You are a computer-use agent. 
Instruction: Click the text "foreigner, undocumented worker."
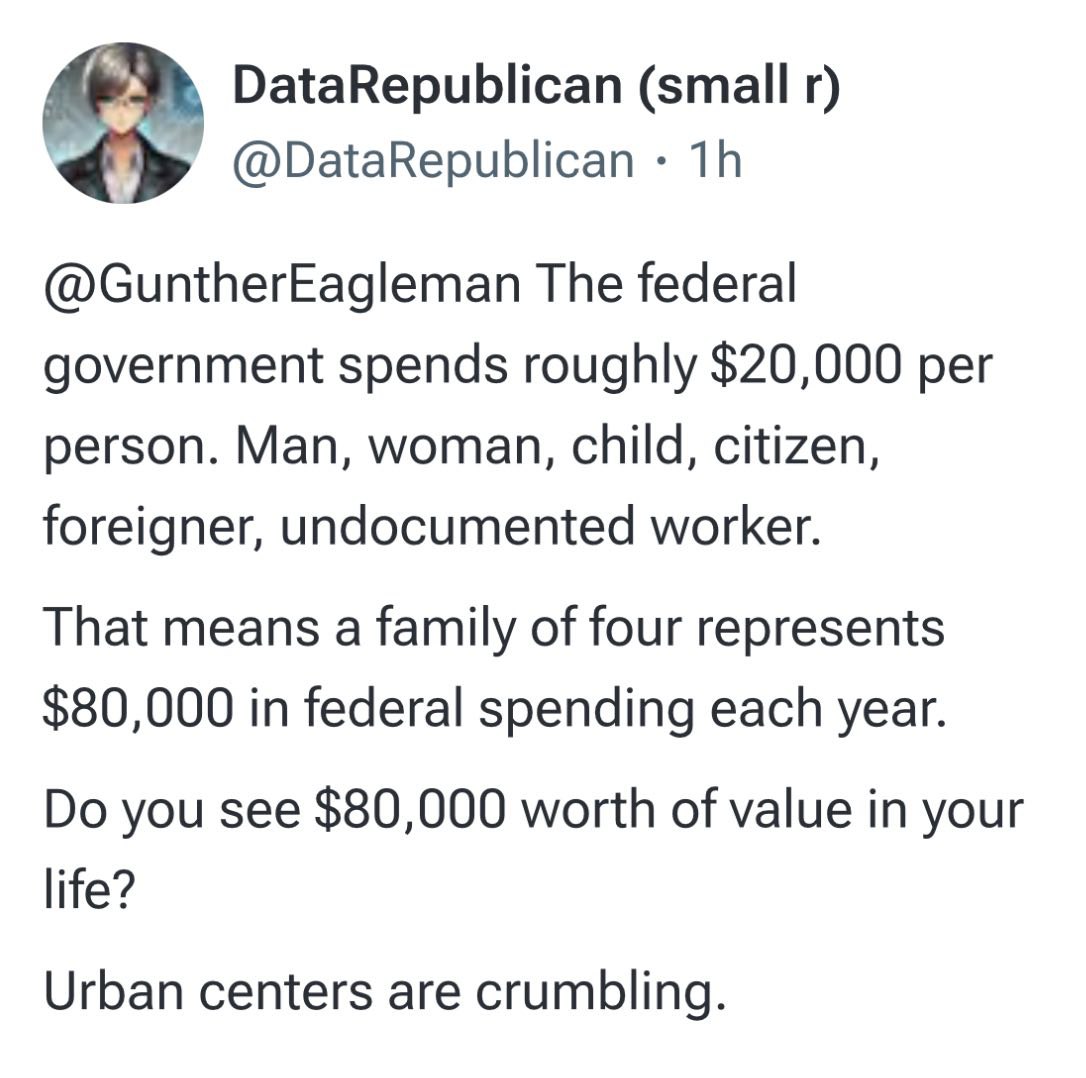coord(432,525)
